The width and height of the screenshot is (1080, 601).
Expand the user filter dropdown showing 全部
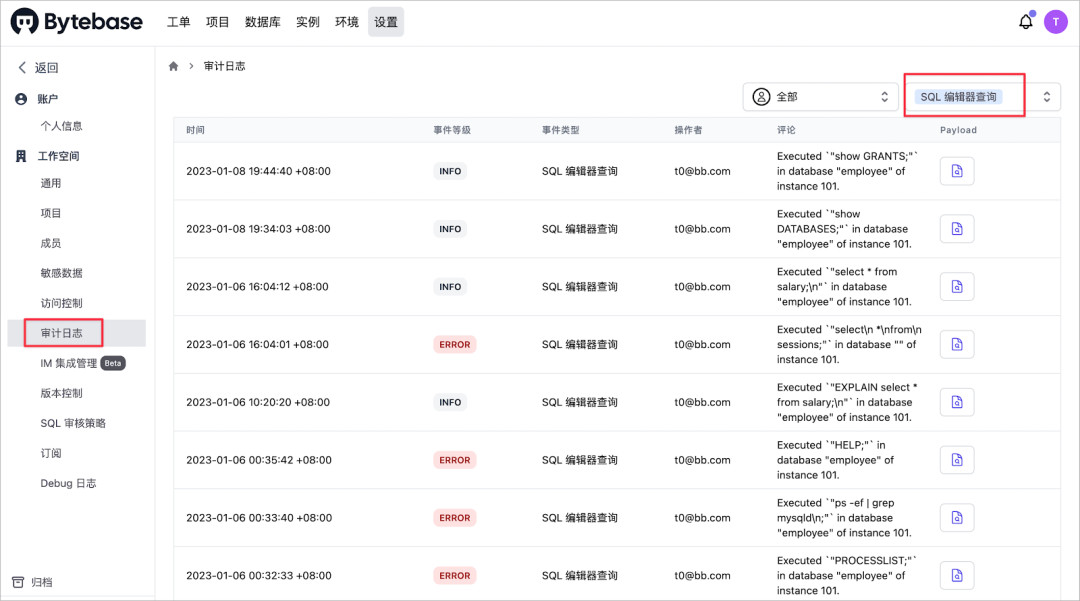[820, 97]
